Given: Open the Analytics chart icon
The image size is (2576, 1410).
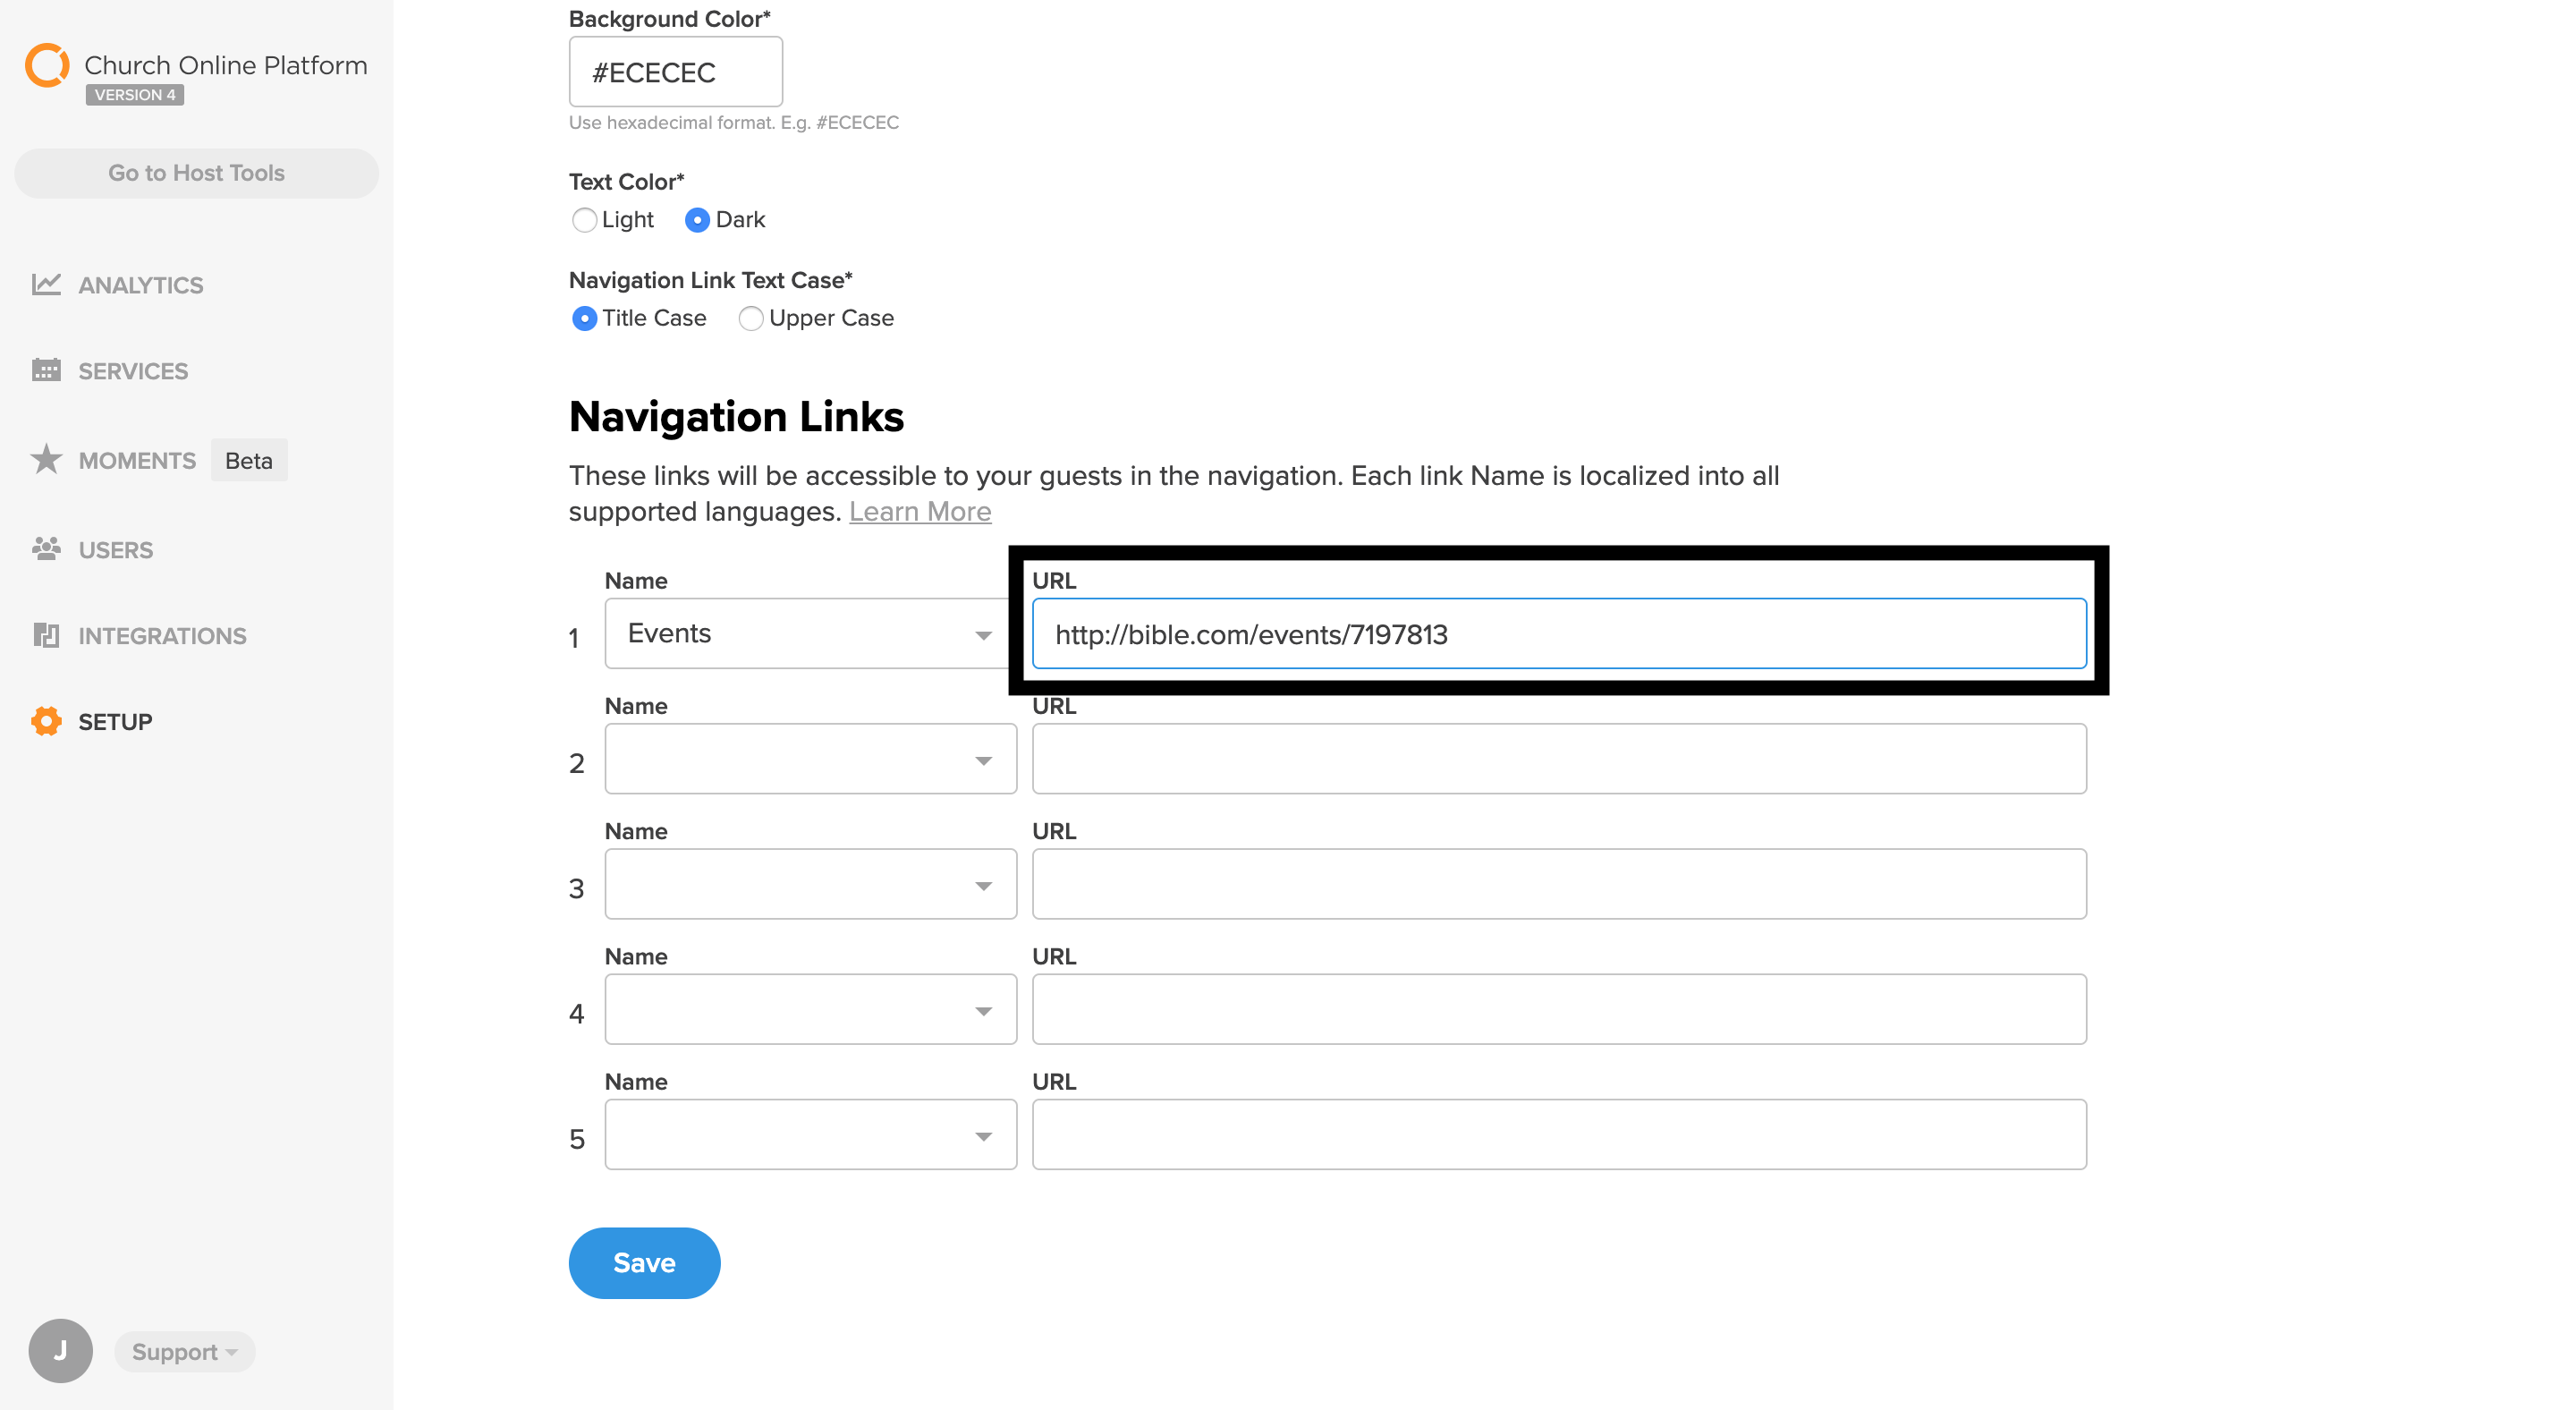Looking at the screenshot, I should coord(46,285).
